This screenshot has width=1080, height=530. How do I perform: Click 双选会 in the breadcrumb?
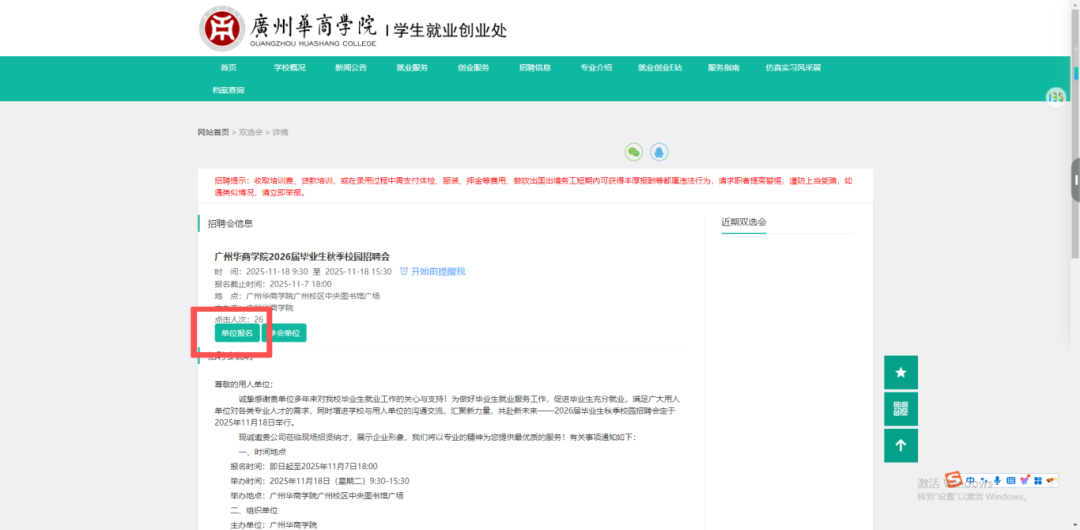[250, 132]
